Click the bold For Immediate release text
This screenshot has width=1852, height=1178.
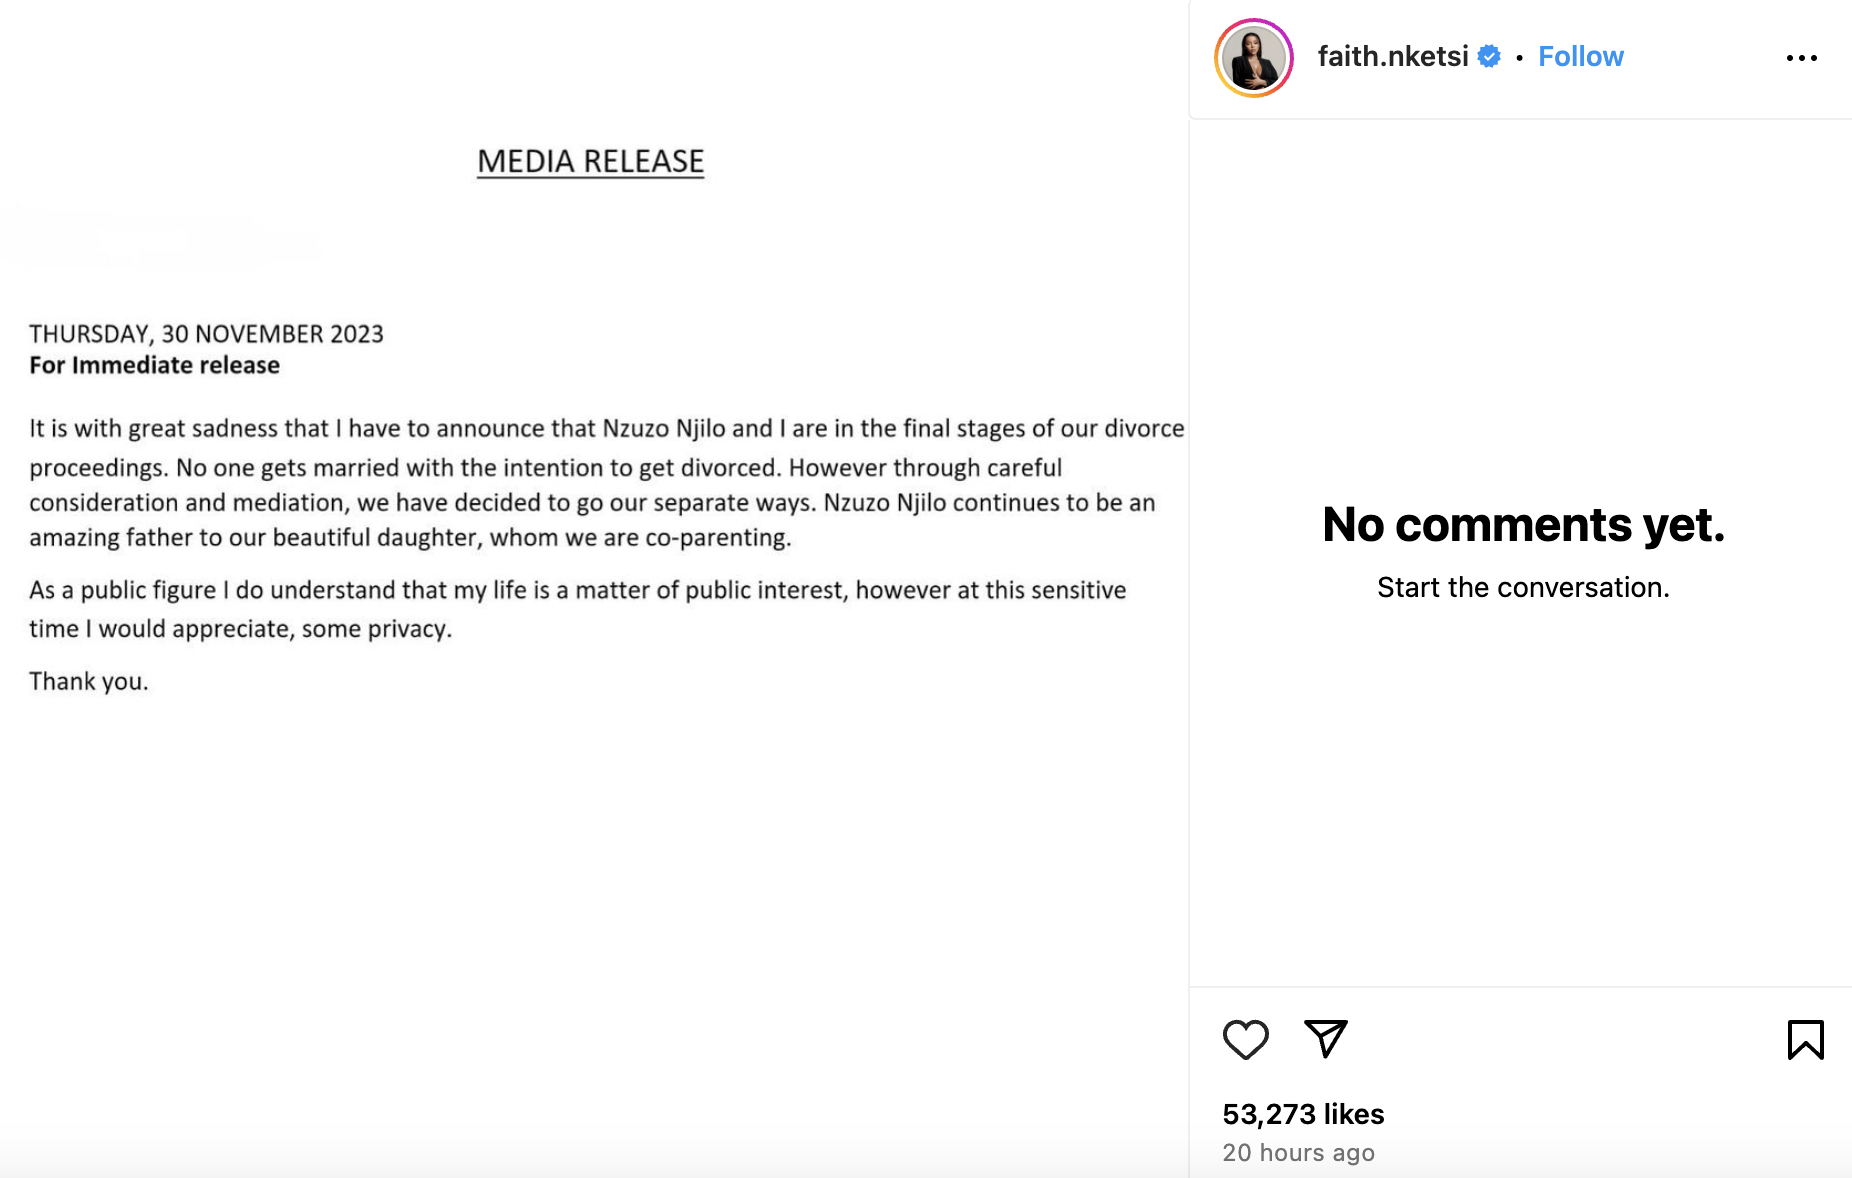(x=154, y=365)
